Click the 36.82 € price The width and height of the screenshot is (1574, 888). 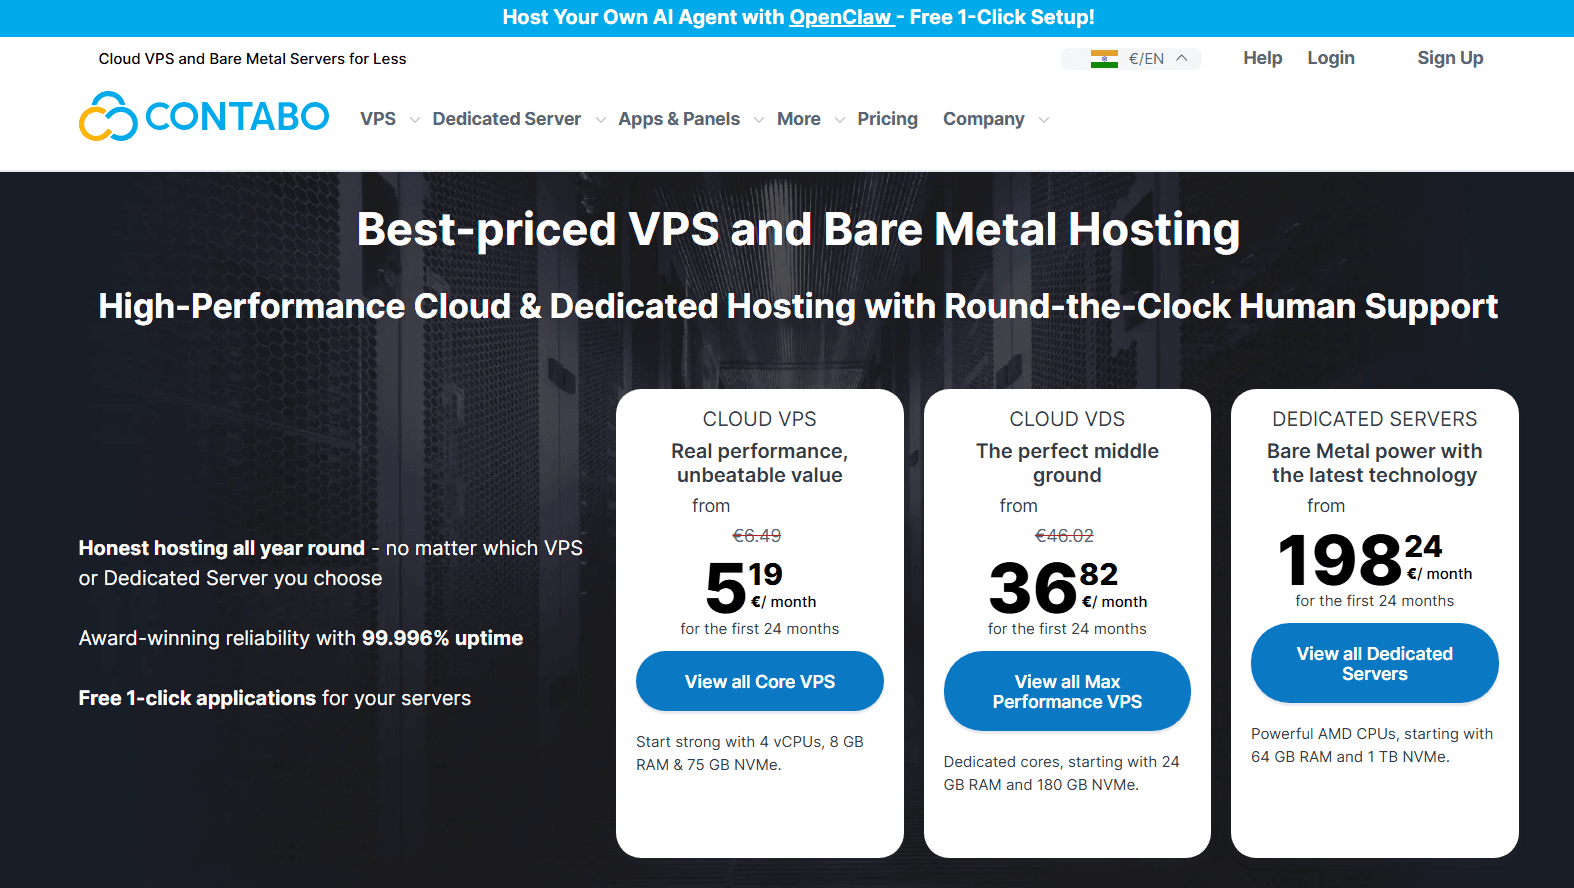tap(1067, 588)
